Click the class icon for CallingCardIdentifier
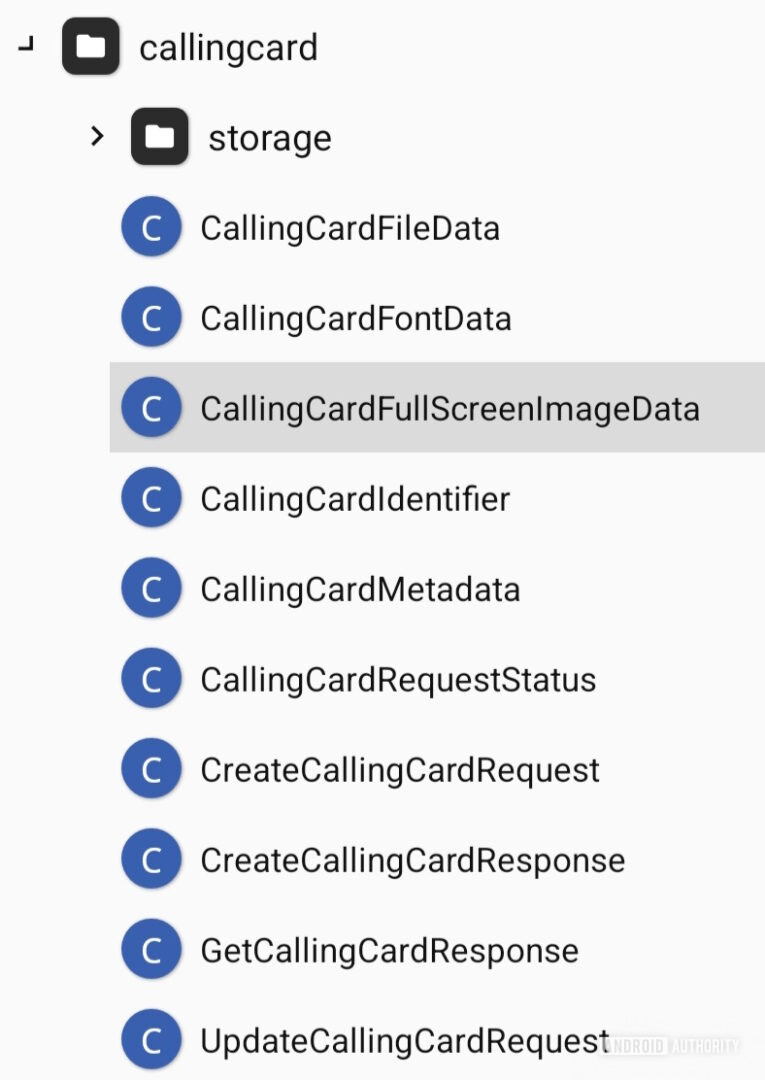 click(151, 497)
